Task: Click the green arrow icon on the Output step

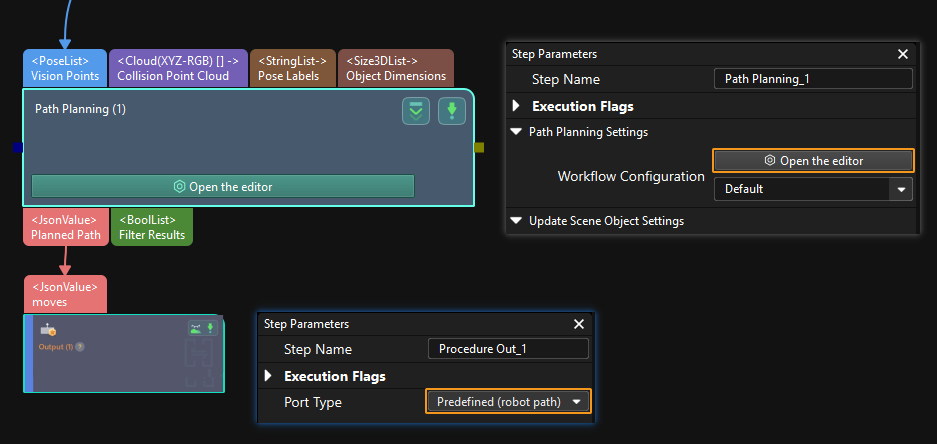Action: pyautogui.click(x=209, y=328)
